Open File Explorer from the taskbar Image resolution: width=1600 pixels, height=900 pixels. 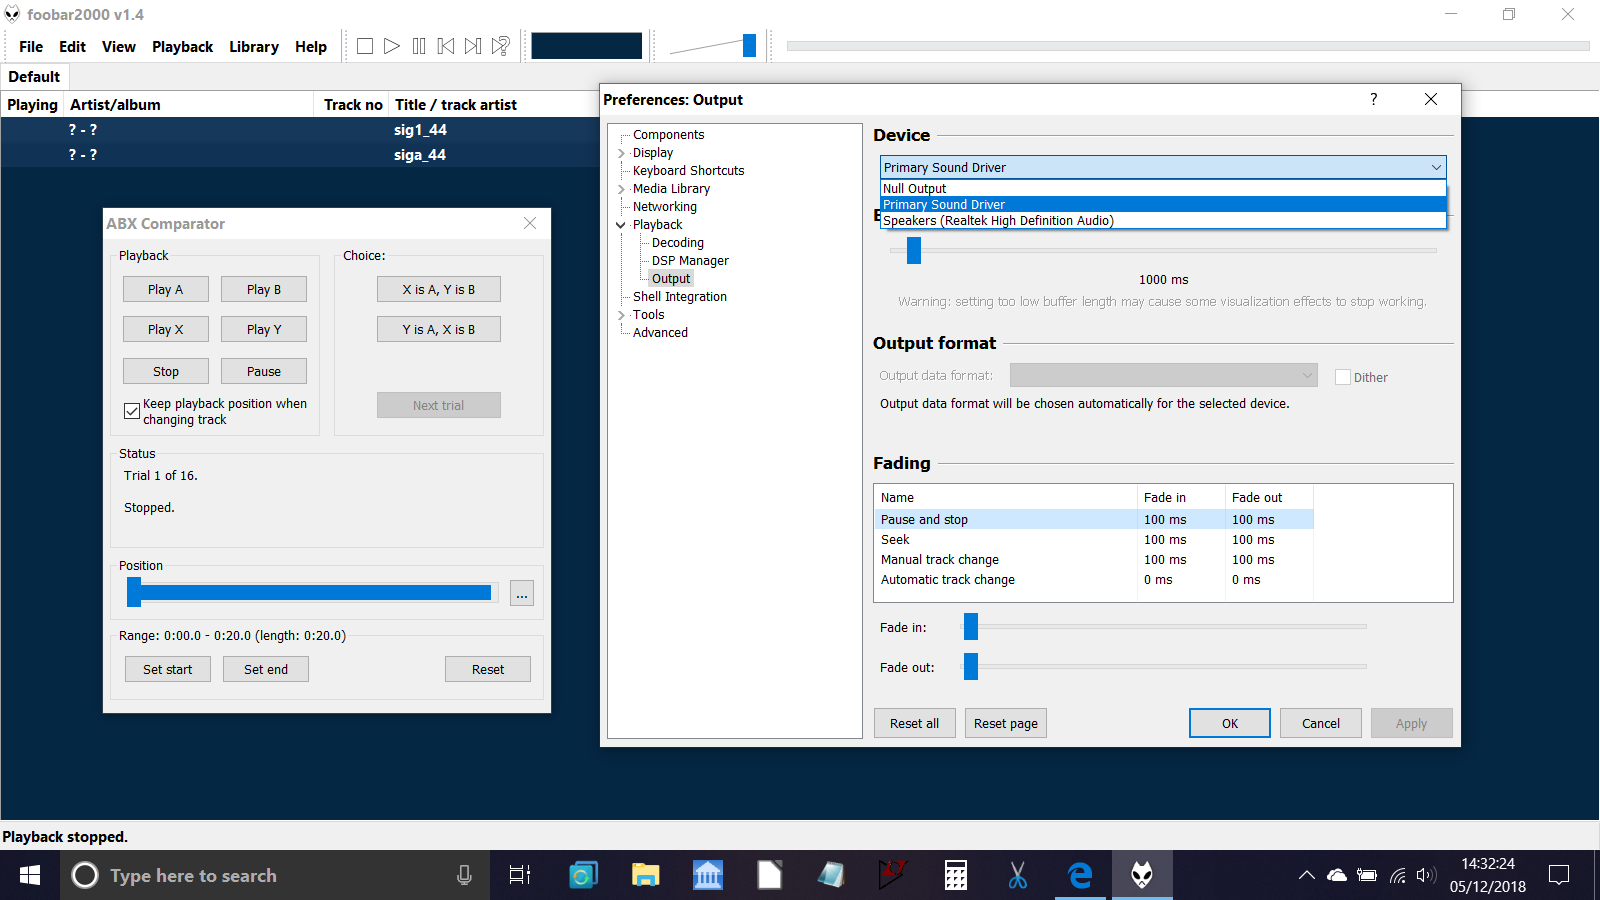[646, 875]
